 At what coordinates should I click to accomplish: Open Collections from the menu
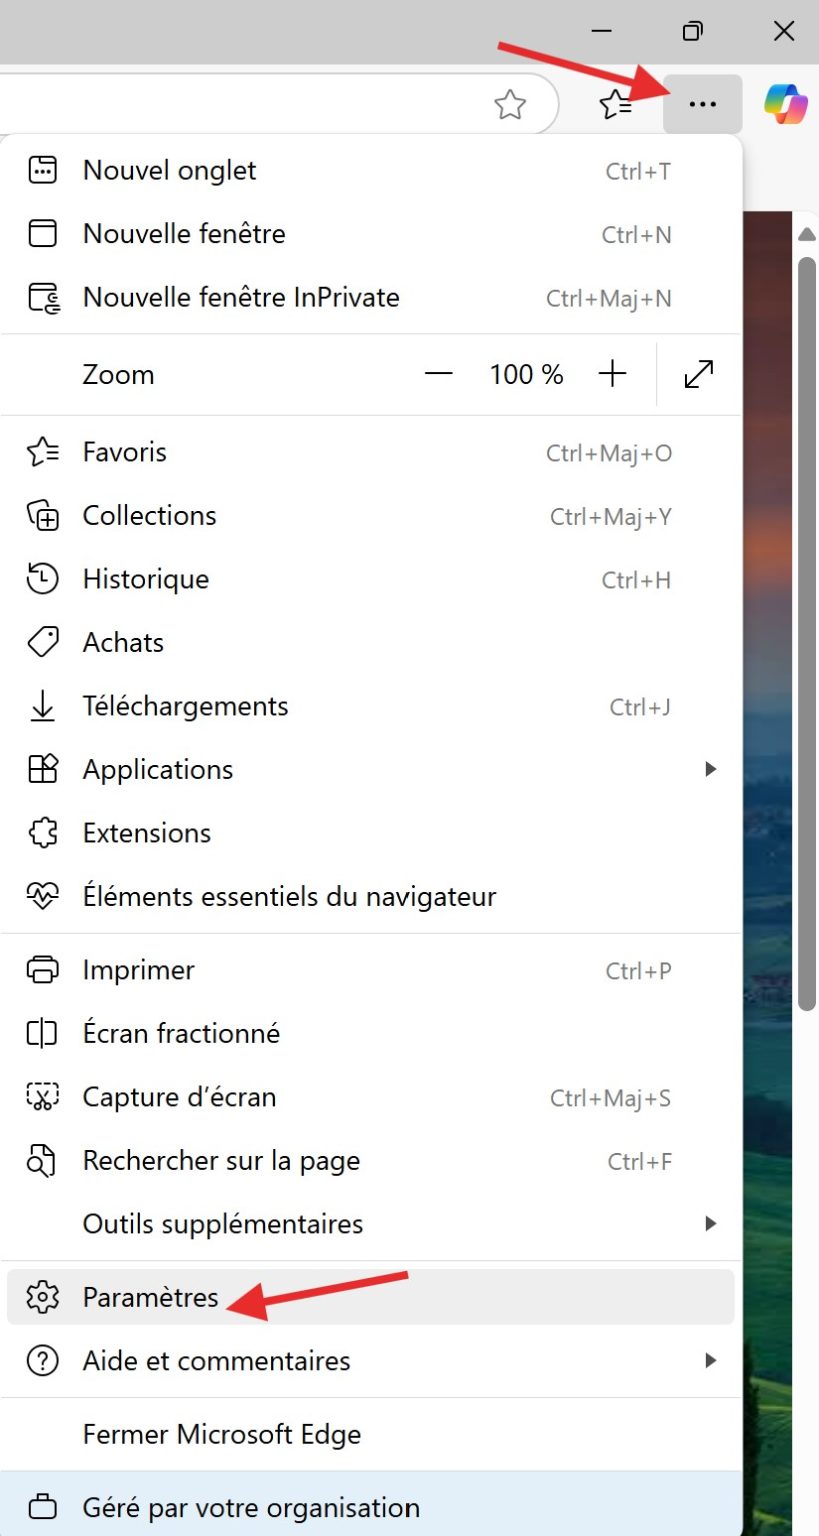click(148, 515)
